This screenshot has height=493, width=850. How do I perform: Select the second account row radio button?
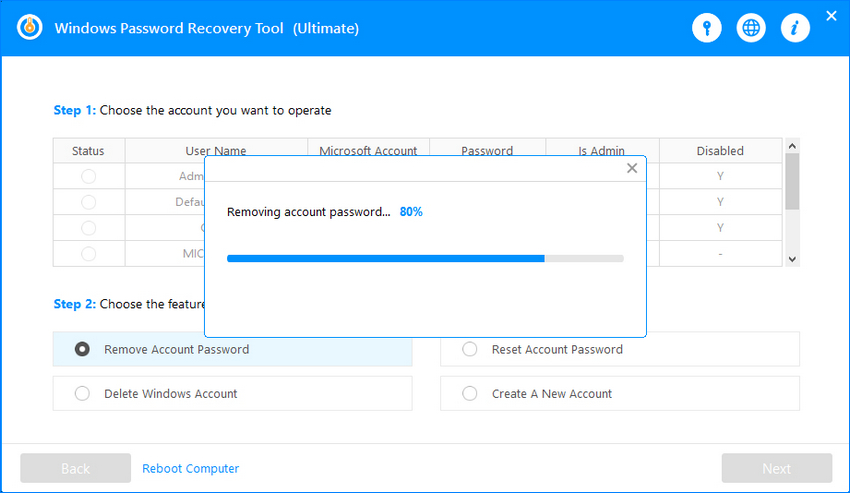[x=88, y=202]
